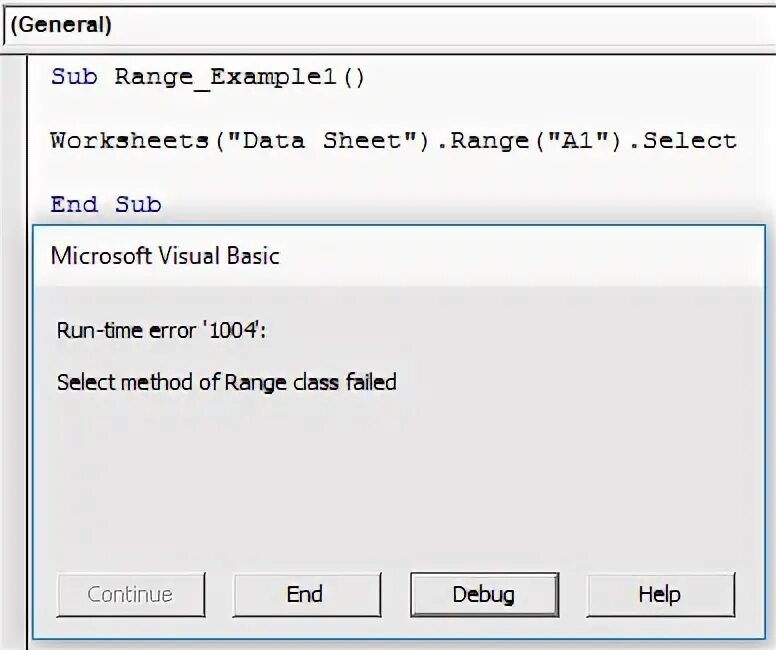Click the Debug button in the error dialog

pos(483,594)
